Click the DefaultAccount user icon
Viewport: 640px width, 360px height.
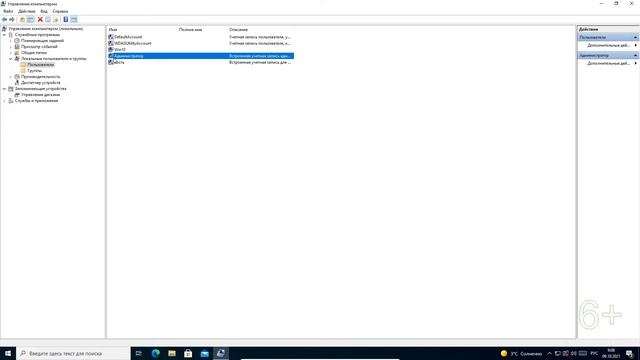point(111,37)
